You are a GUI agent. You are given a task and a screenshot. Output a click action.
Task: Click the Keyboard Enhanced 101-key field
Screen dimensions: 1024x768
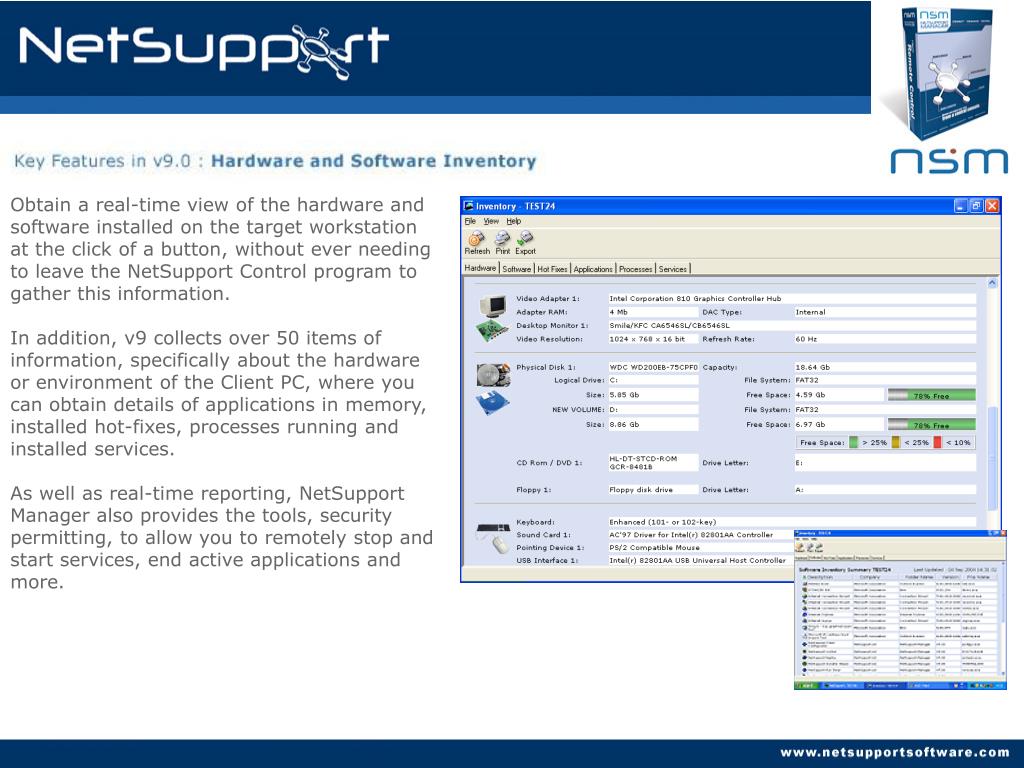pos(792,522)
